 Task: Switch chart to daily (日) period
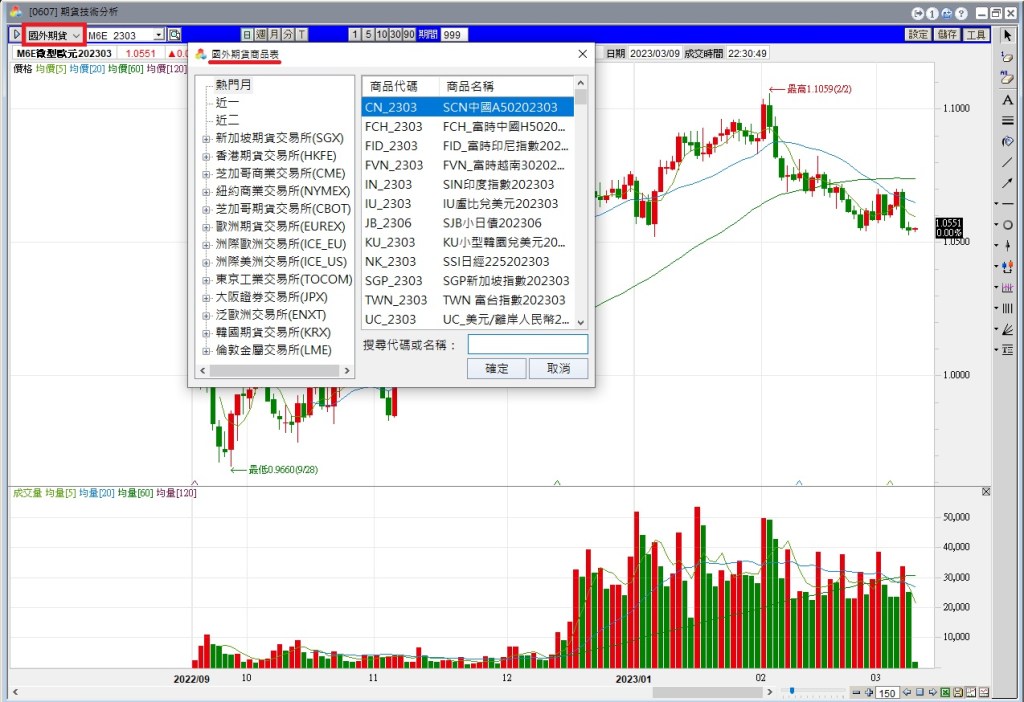coord(247,35)
